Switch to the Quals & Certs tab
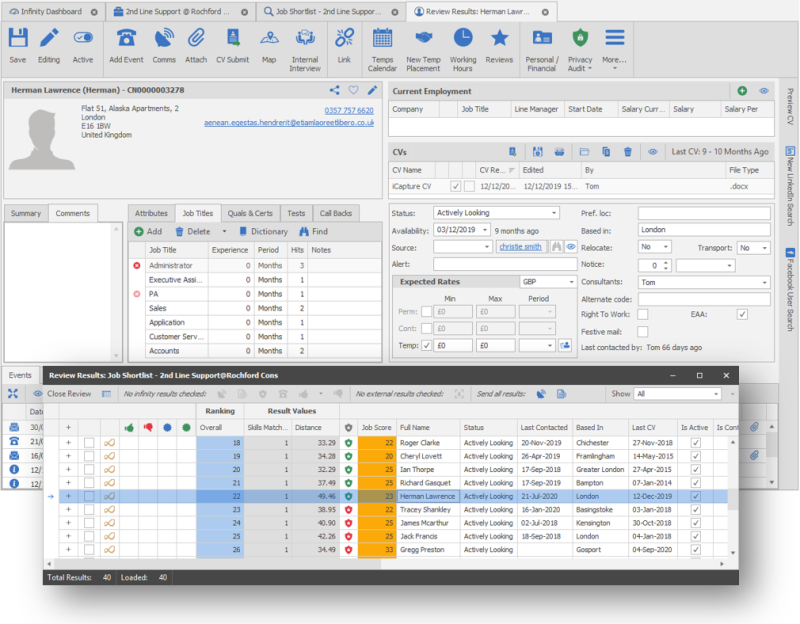800x624 pixels. 250,213
